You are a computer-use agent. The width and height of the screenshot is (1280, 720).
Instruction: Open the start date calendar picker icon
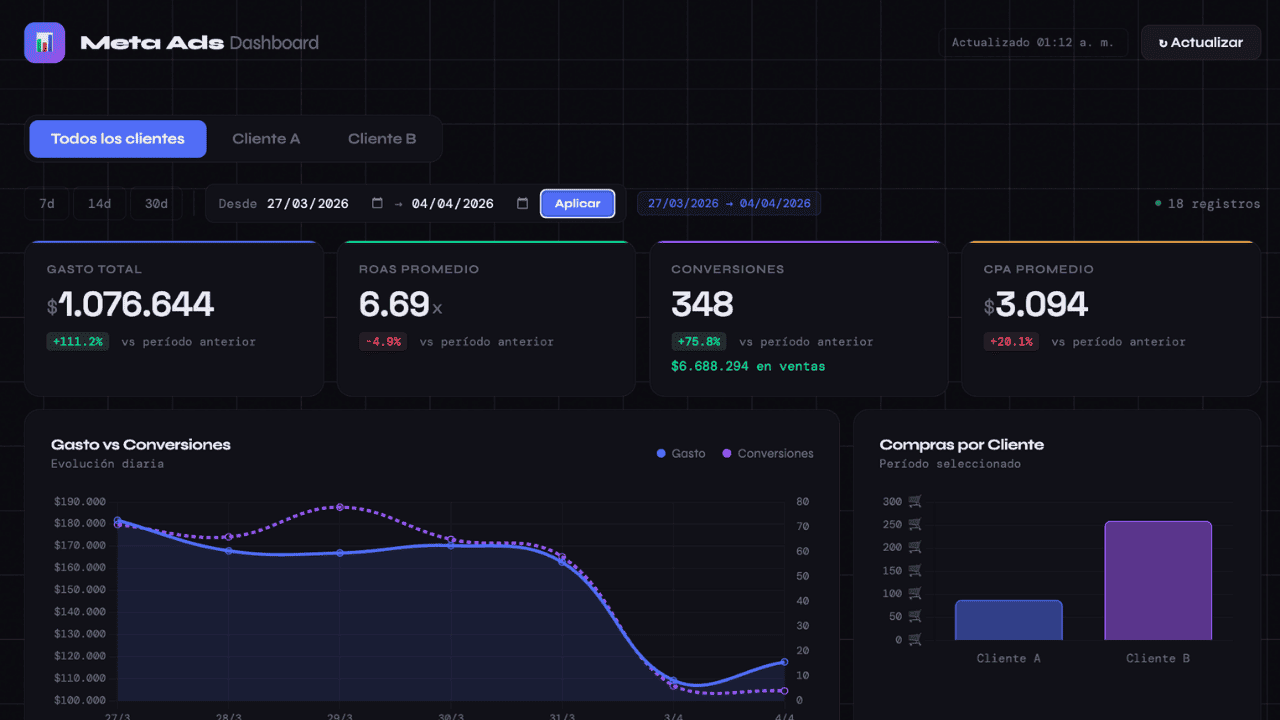click(377, 203)
